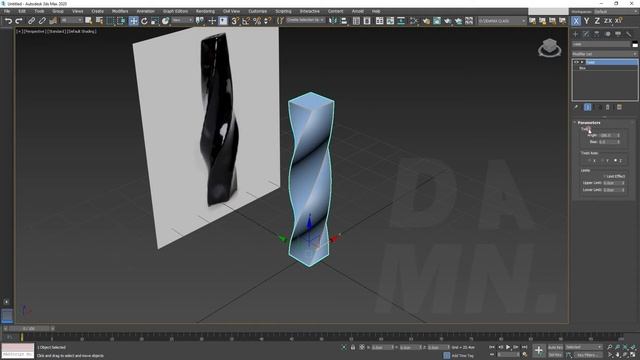The width and height of the screenshot is (640, 360).
Task: Open the Rendering menu
Action: (x=205, y=11)
